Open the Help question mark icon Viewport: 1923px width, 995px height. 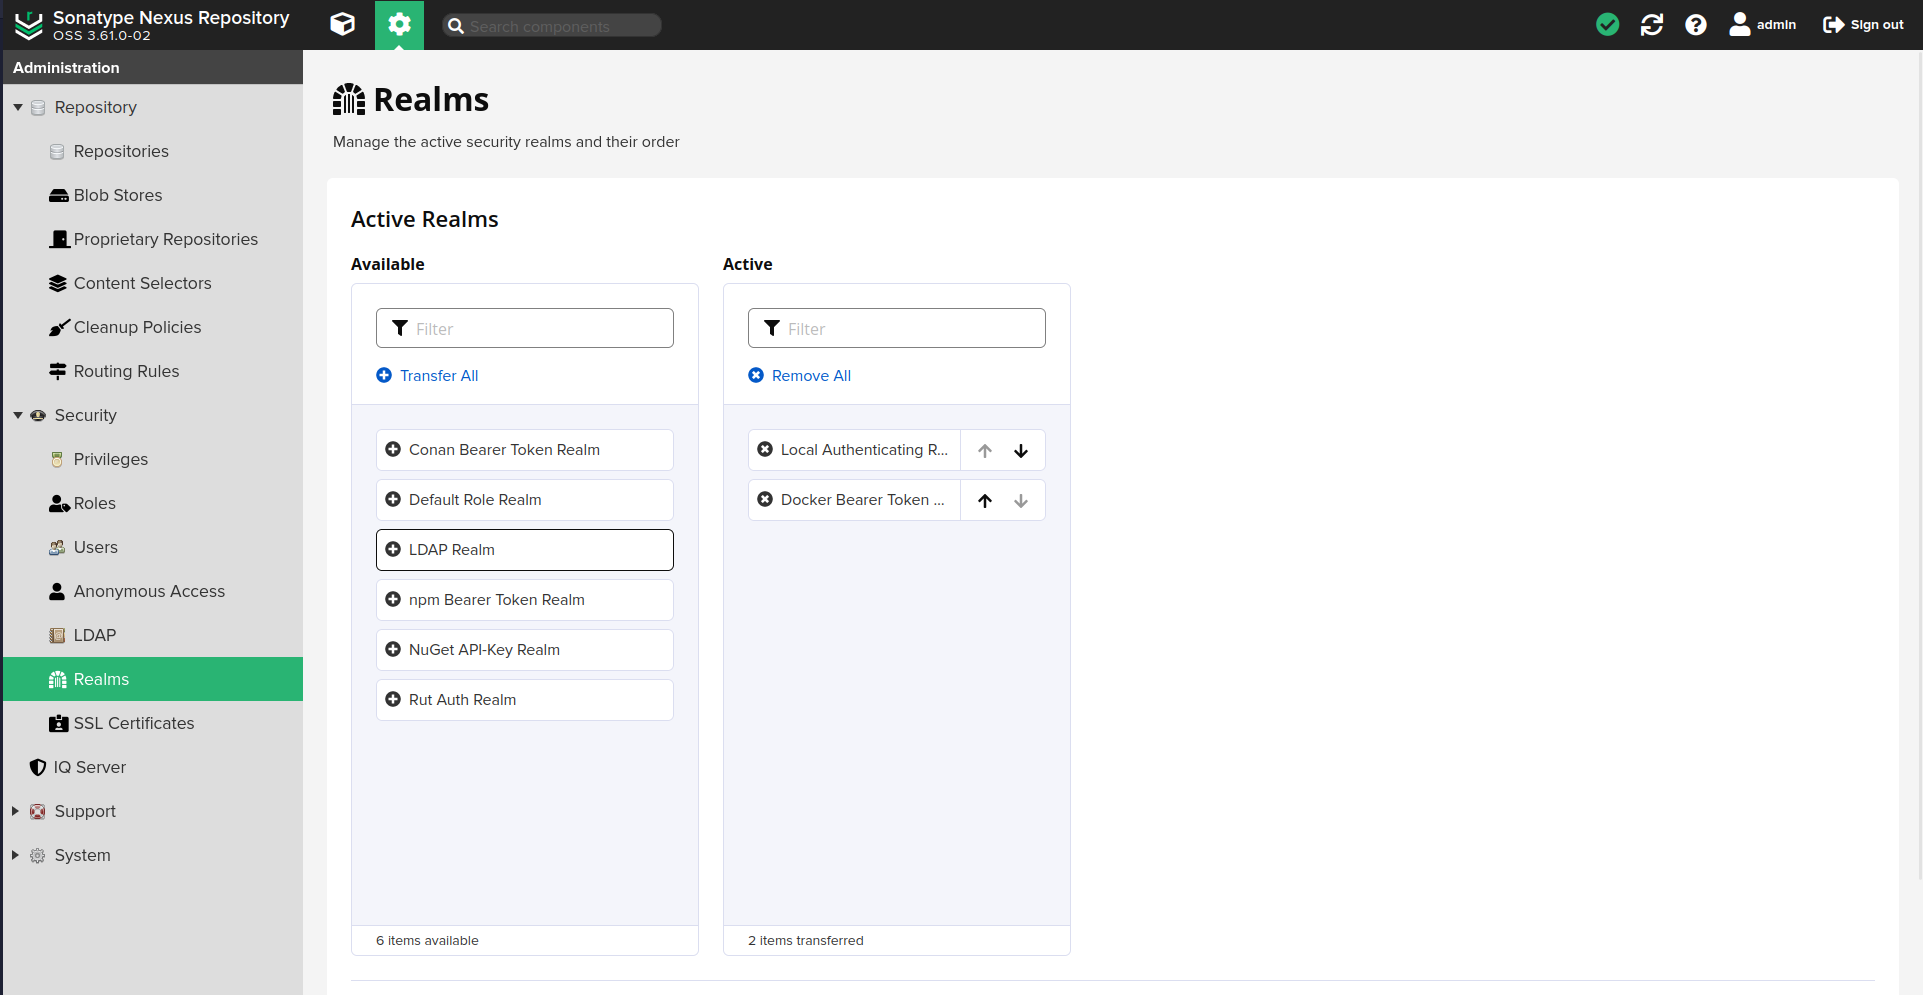coord(1695,24)
